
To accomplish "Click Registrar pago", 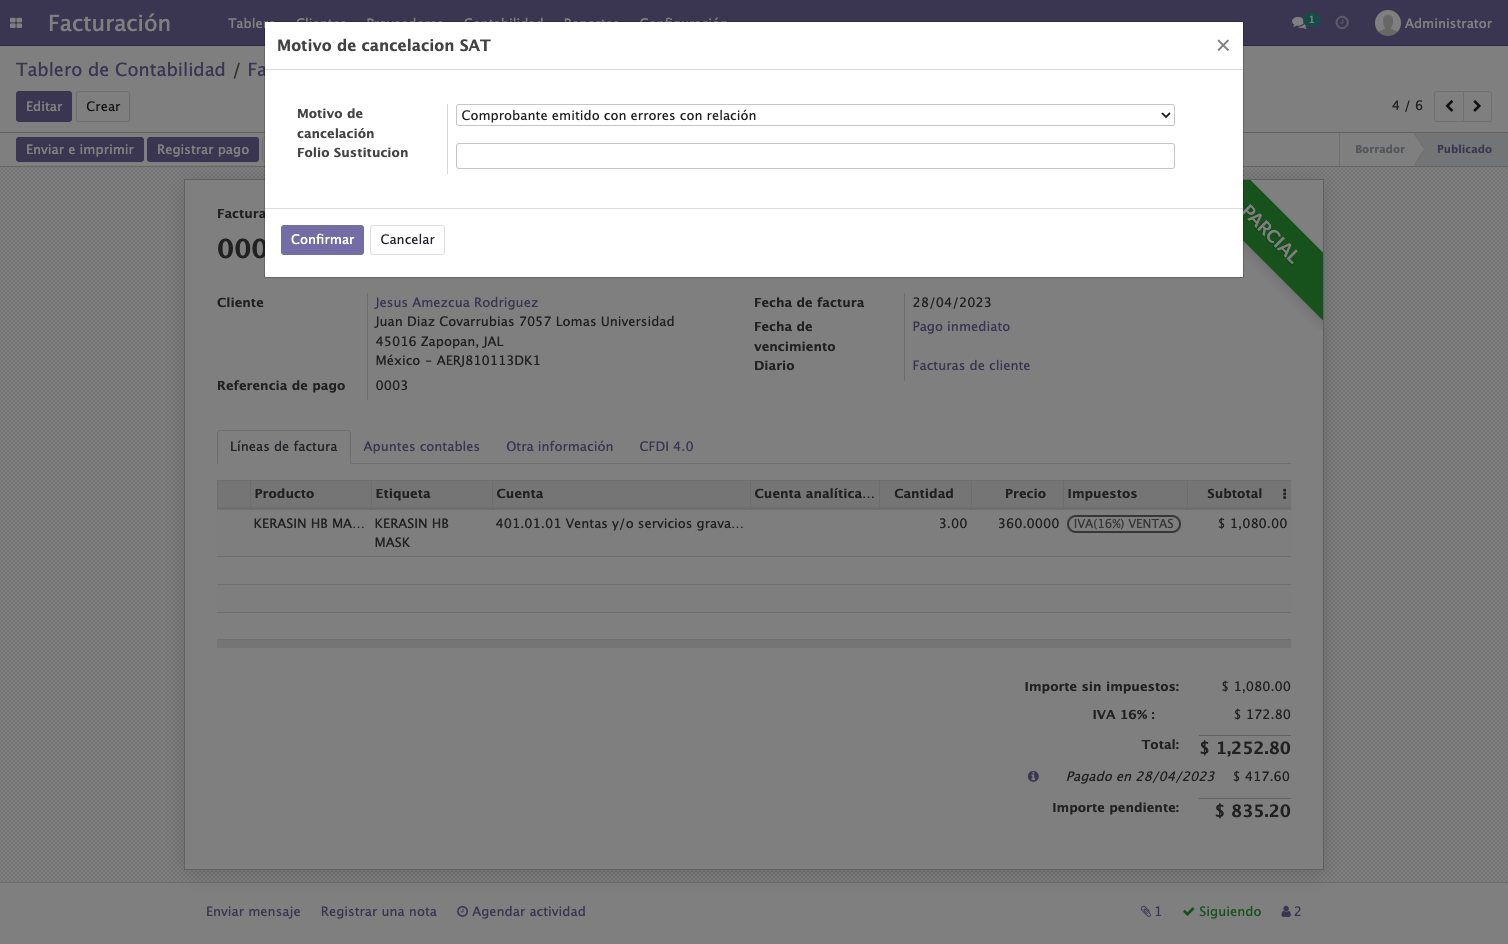I will pos(203,150).
